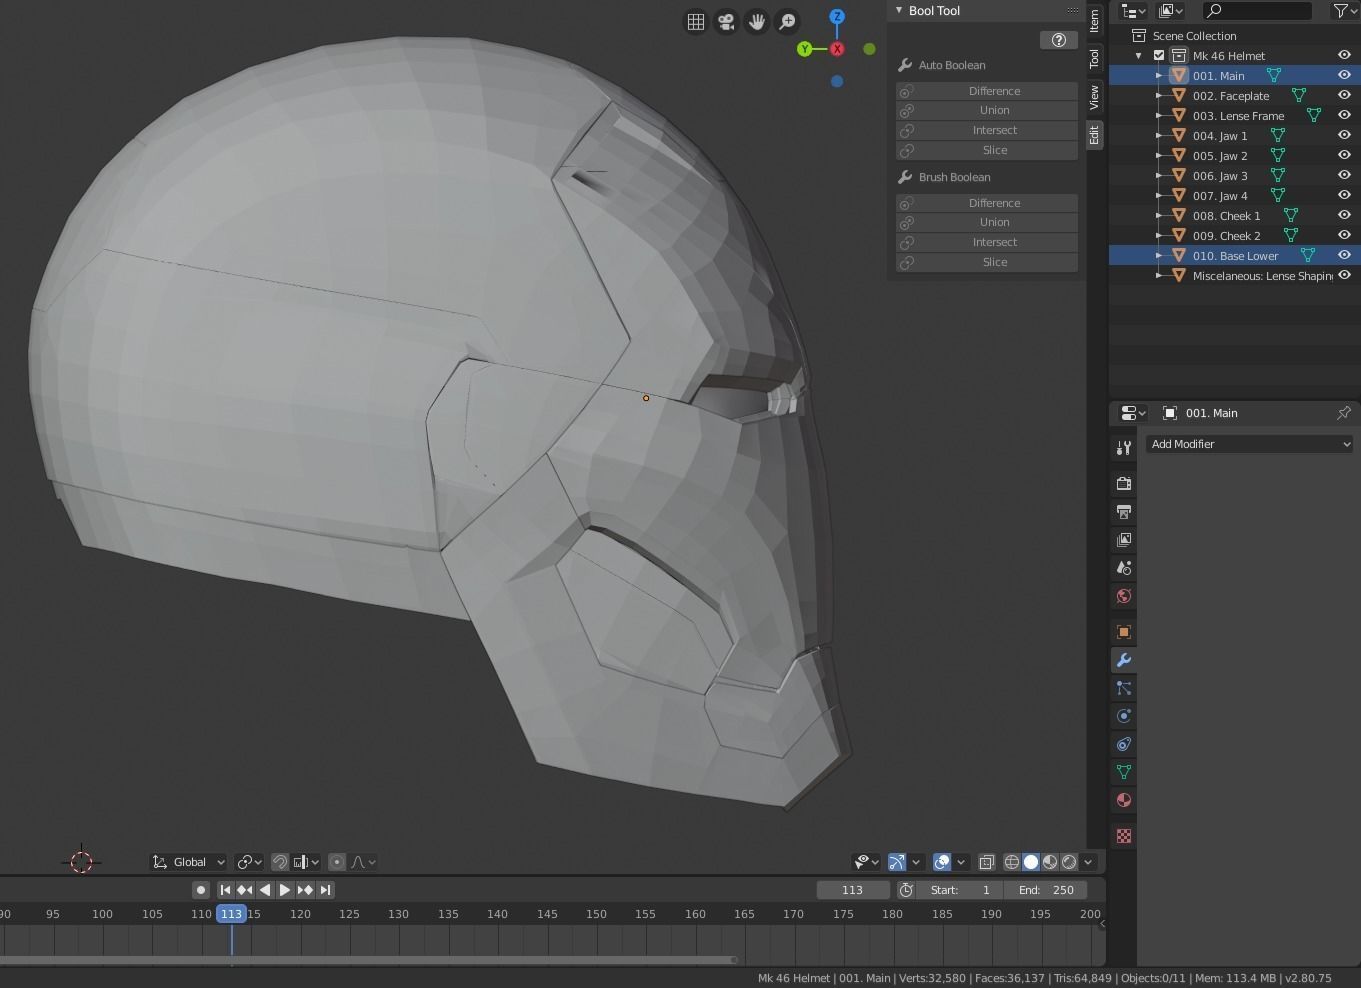
Task: Open the Modifiers wrench properties tab
Action: [x=1124, y=660]
